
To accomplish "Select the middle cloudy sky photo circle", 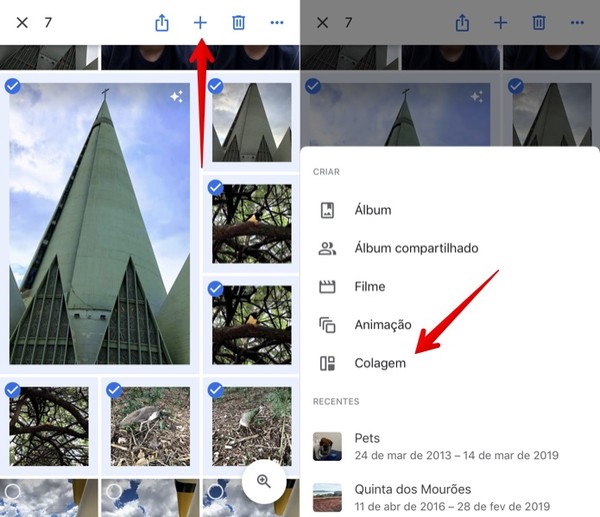I will coord(114,491).
